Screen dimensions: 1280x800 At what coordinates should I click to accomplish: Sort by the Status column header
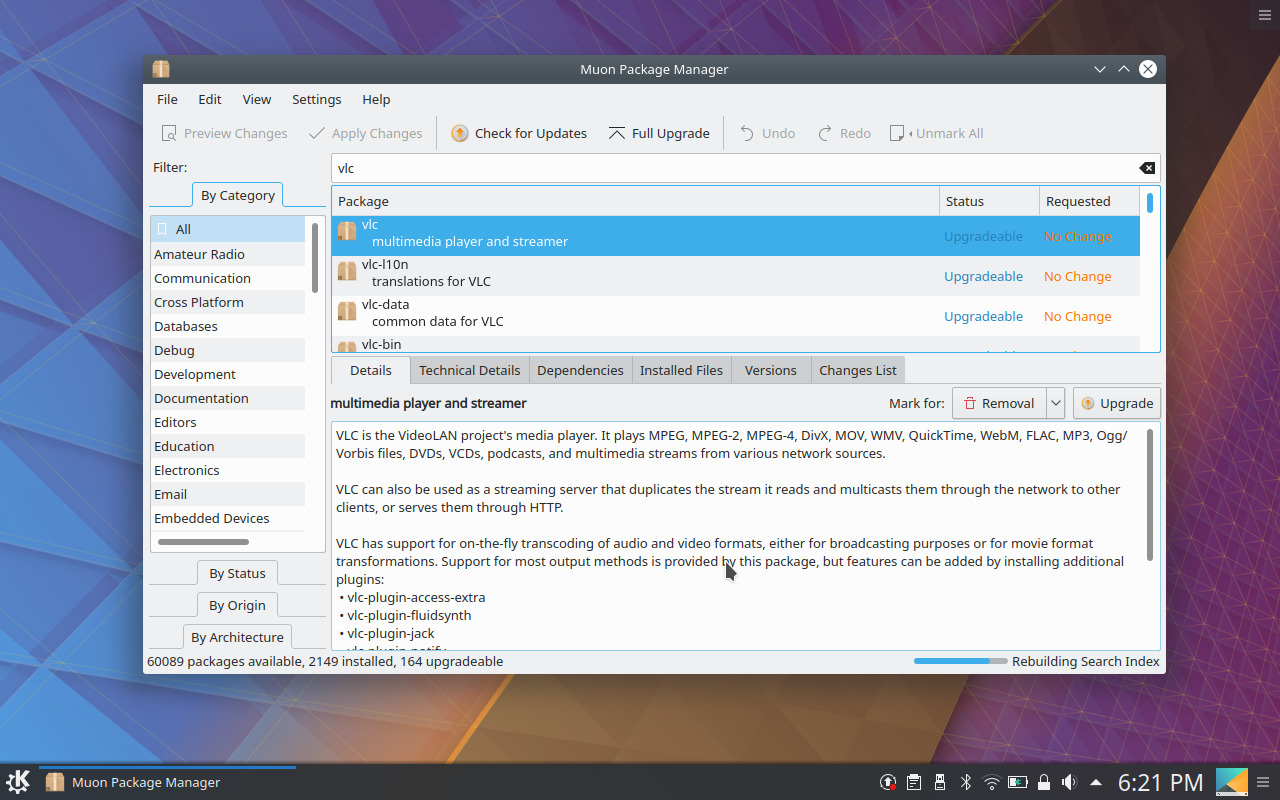click(990, 201)
